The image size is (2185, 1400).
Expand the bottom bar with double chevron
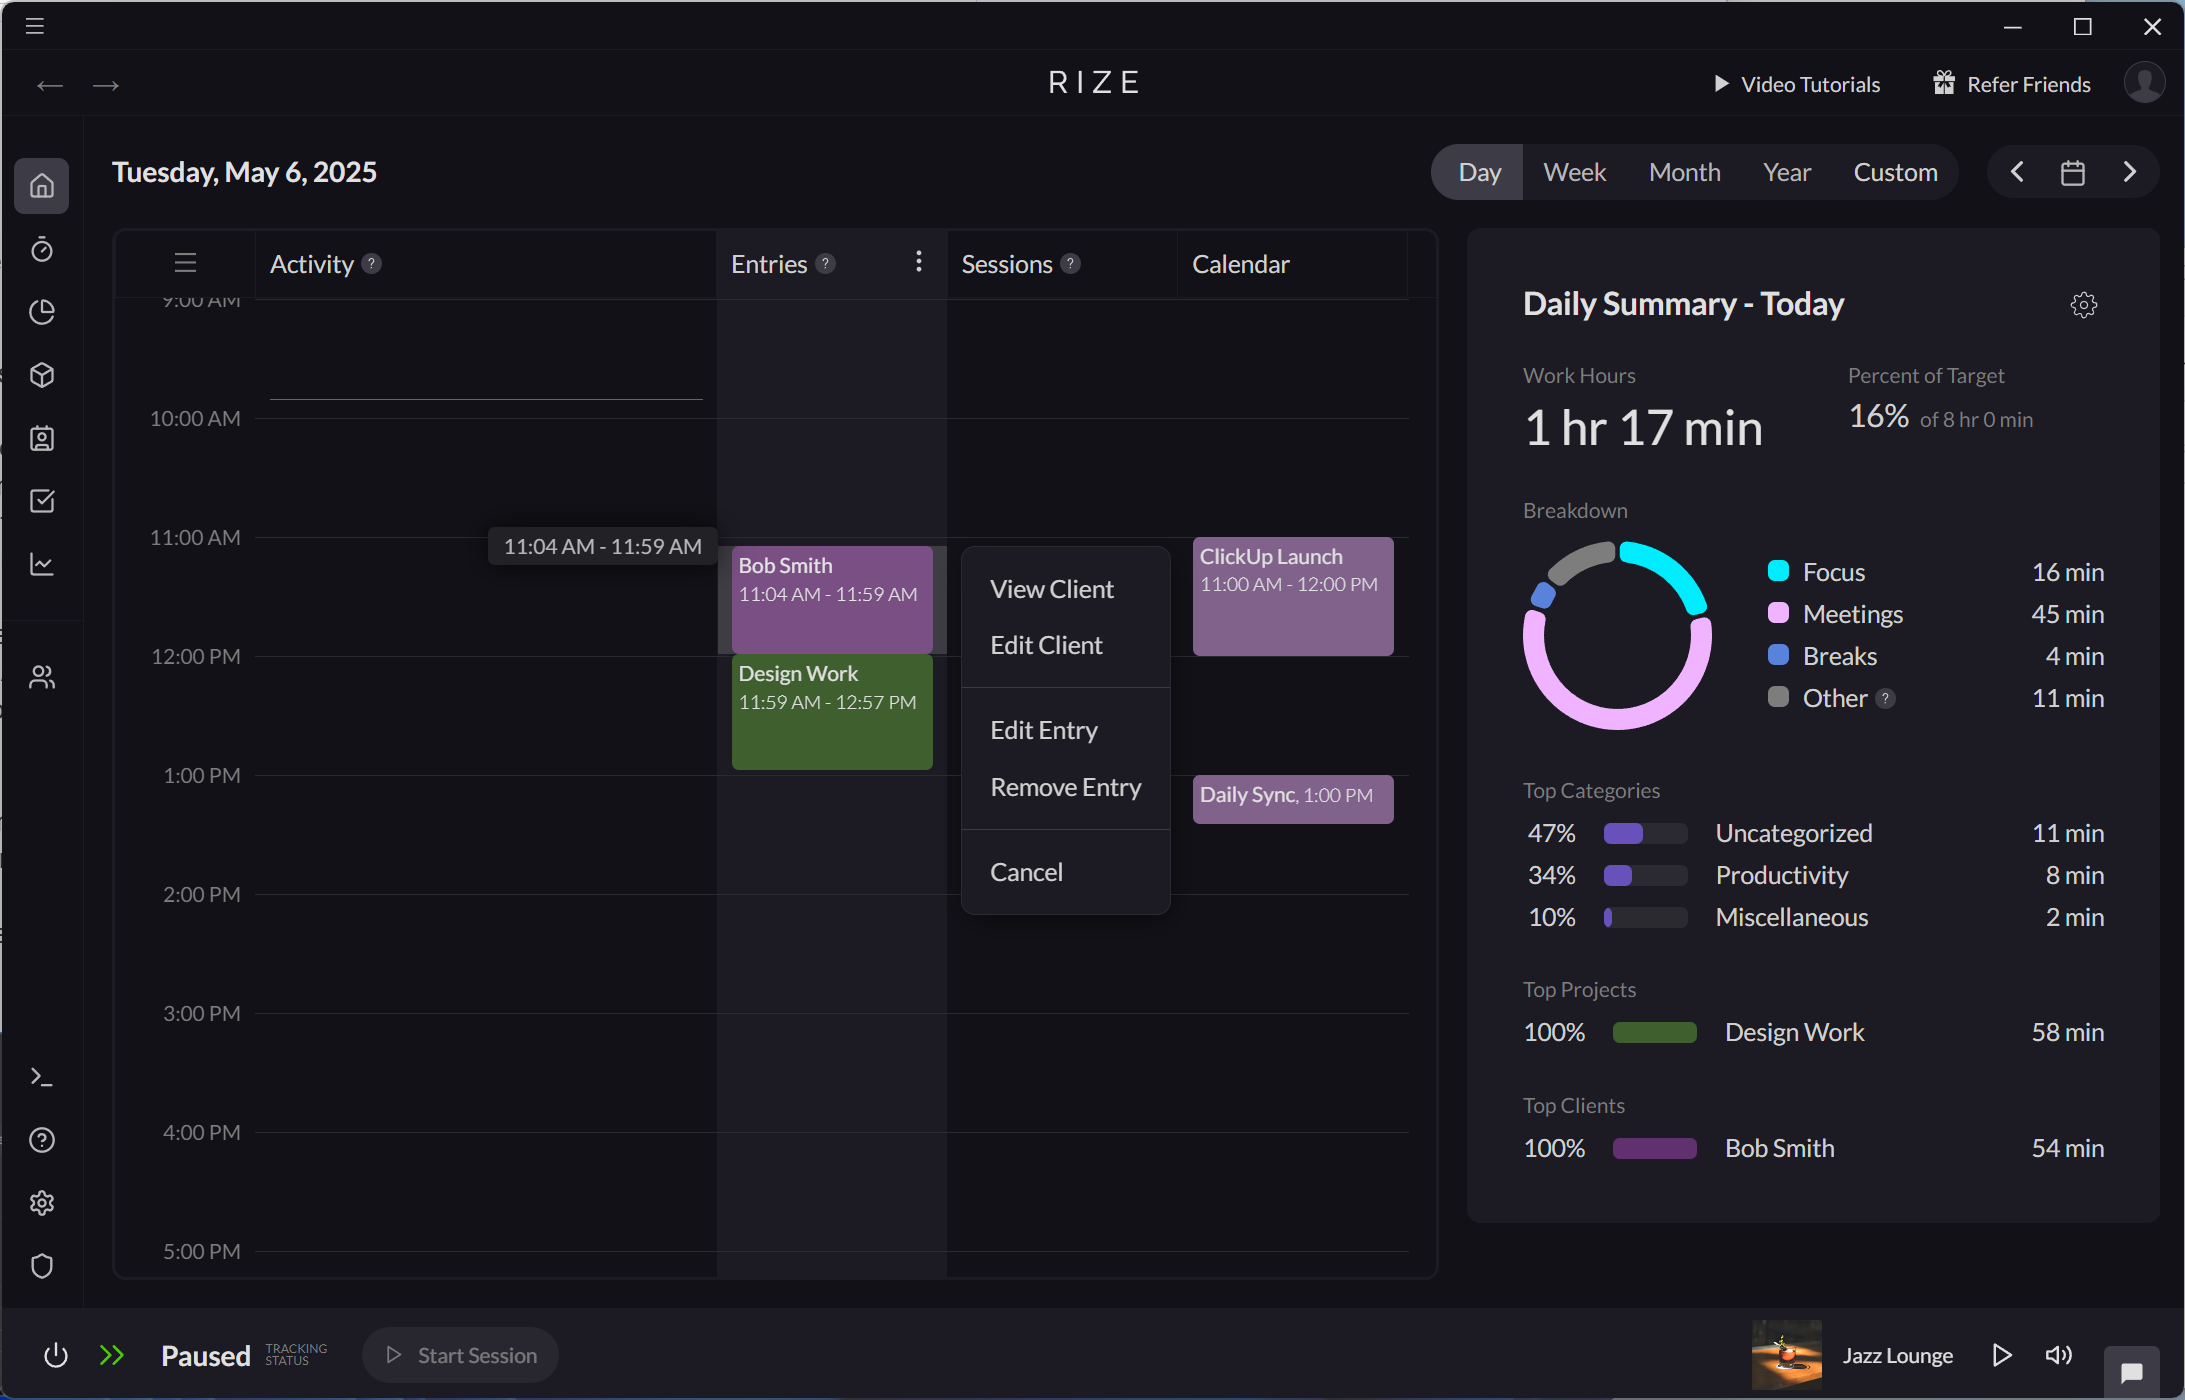112,1355
